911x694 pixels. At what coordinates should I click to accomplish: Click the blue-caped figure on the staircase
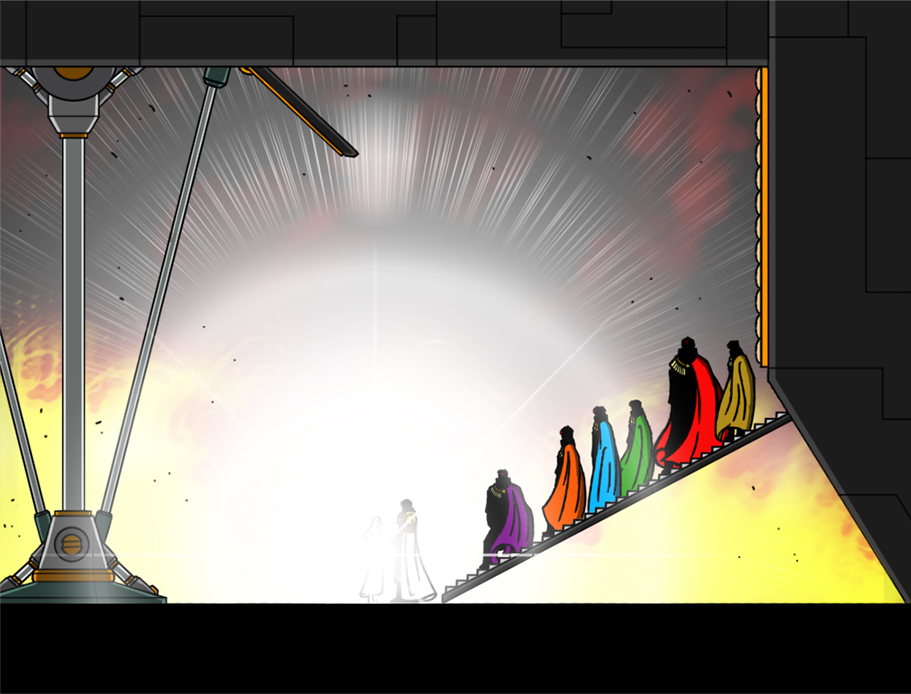point(603,460)
